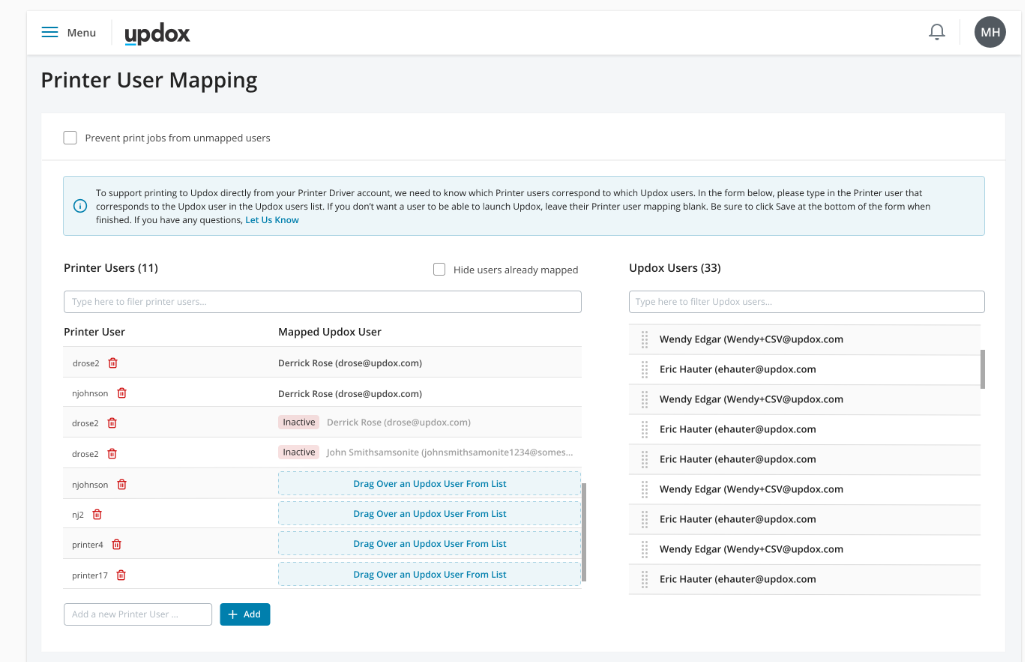Delete drose2 mapped to active Derrick Rose
Viewport: 1025px width, 662px height.
[113, 363]
